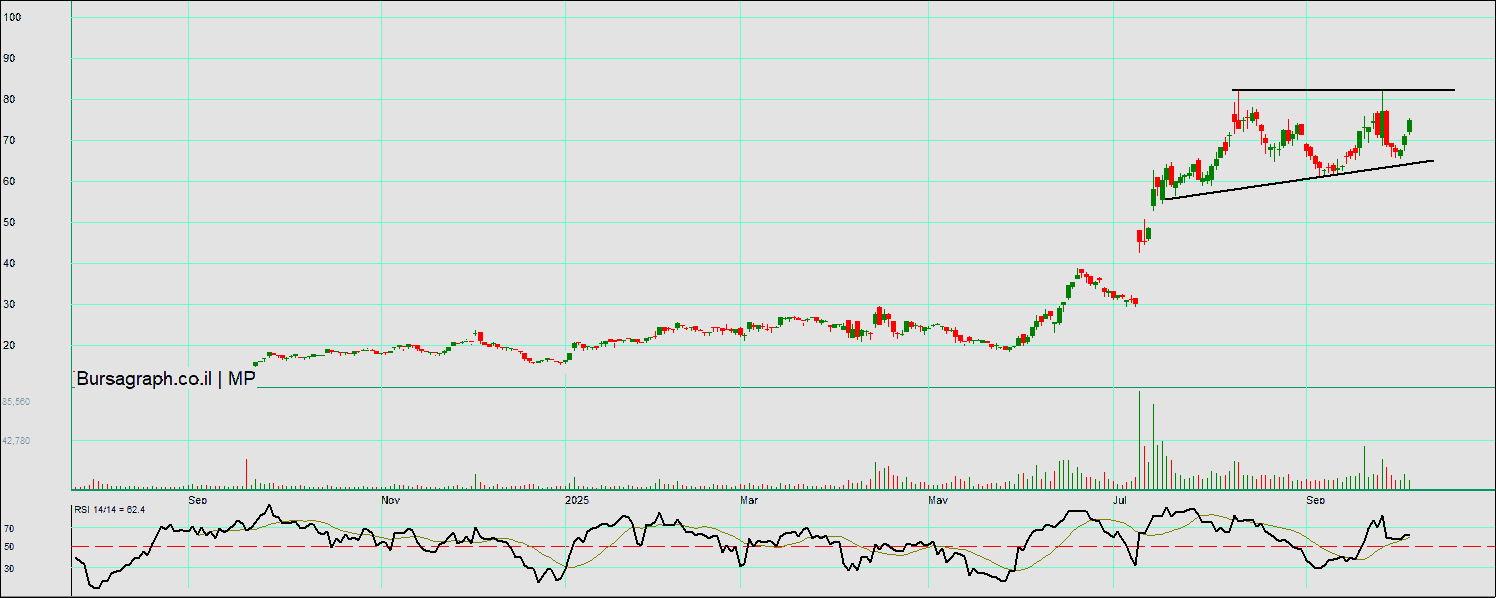1496x598 pixels.
Task: Click the 42,780 volume axis label
Action: (x=16, y=440)
